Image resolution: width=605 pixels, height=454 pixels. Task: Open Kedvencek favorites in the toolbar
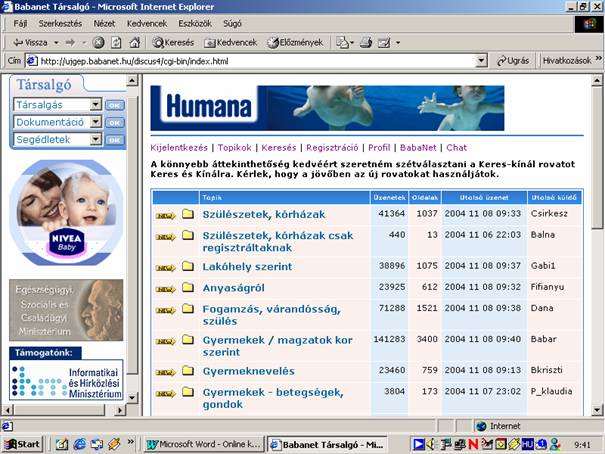click(x=230, y=43)
